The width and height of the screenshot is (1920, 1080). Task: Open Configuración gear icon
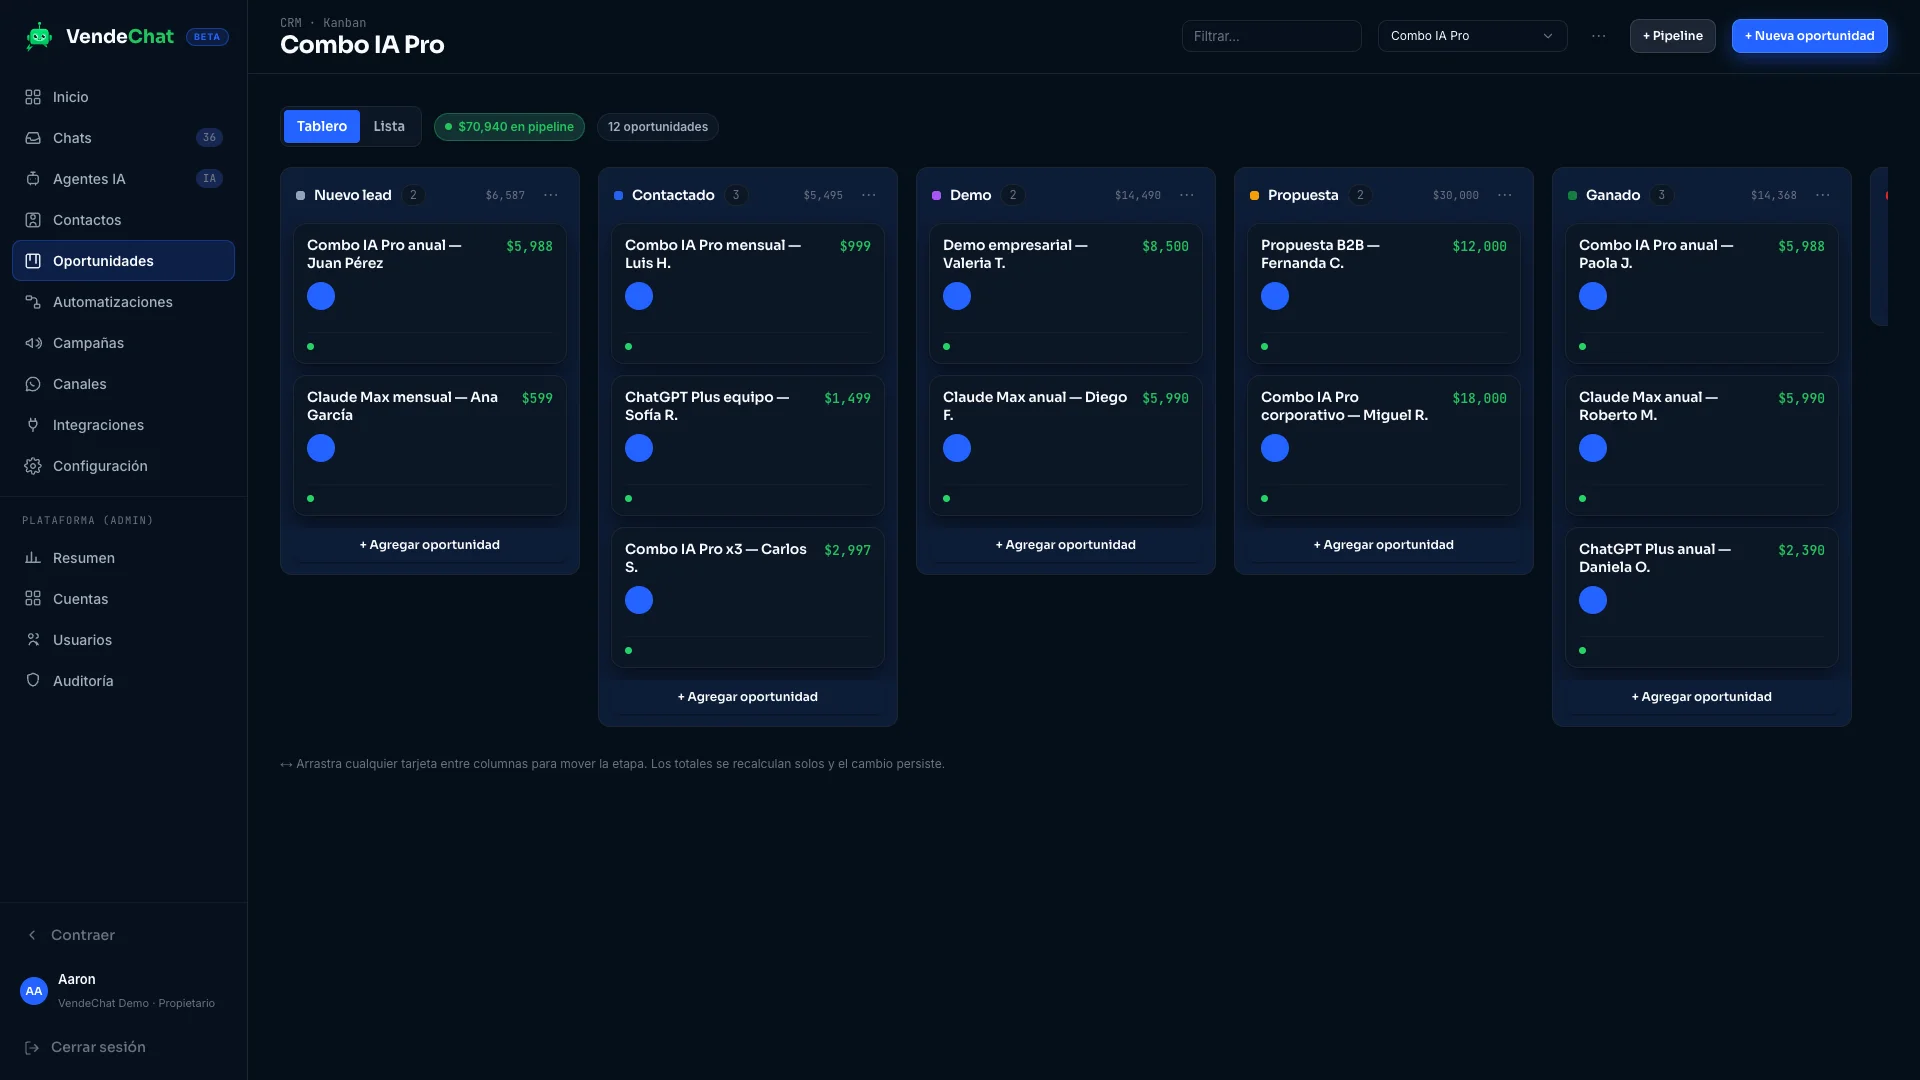click(x=33, y=466)
